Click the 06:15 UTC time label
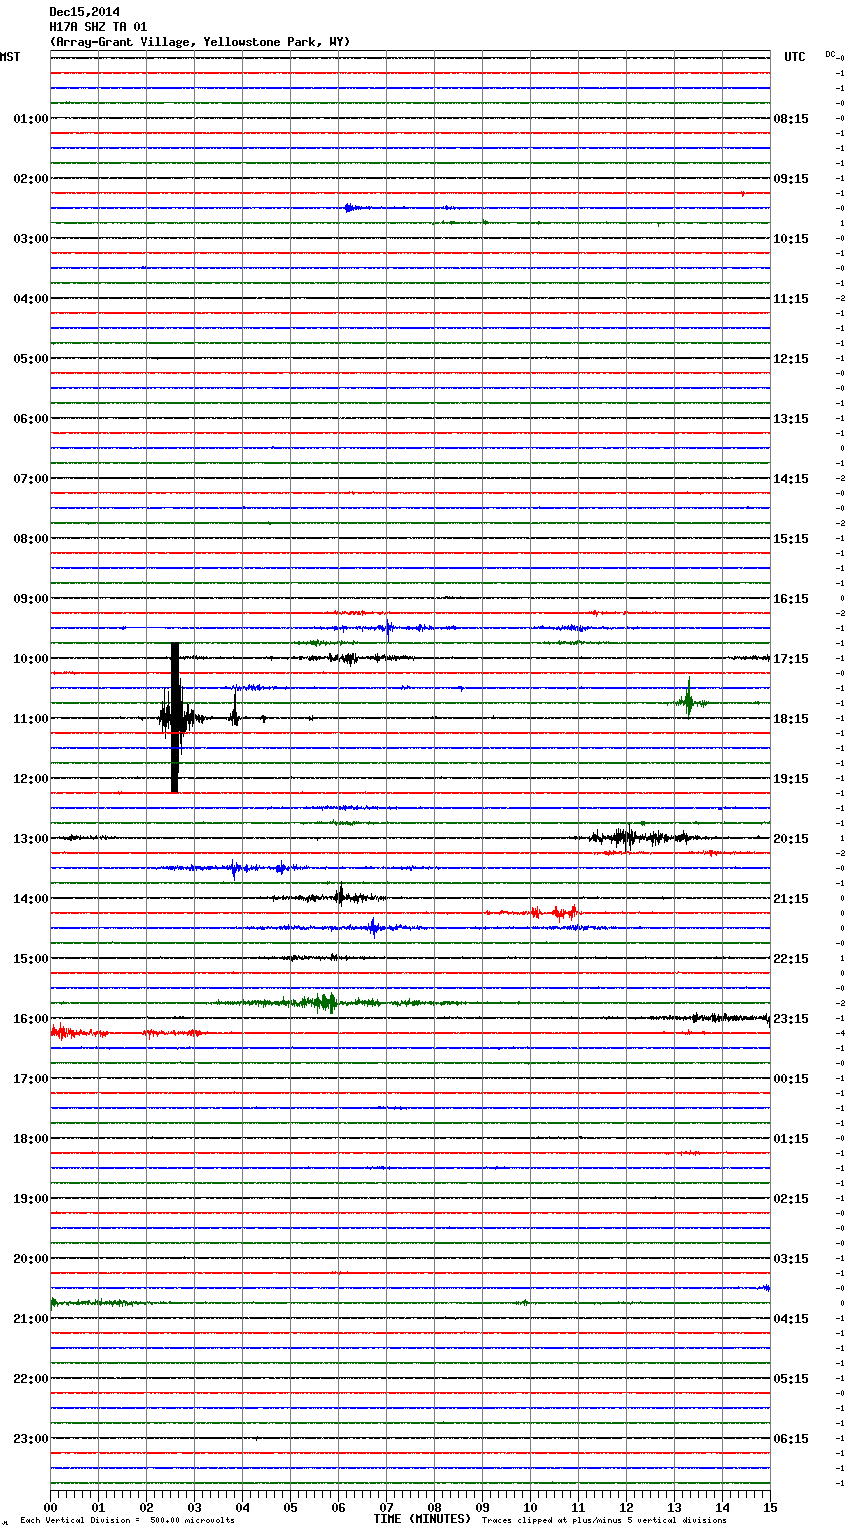This screenshot has width=850, height=1534. [791, 1439]
